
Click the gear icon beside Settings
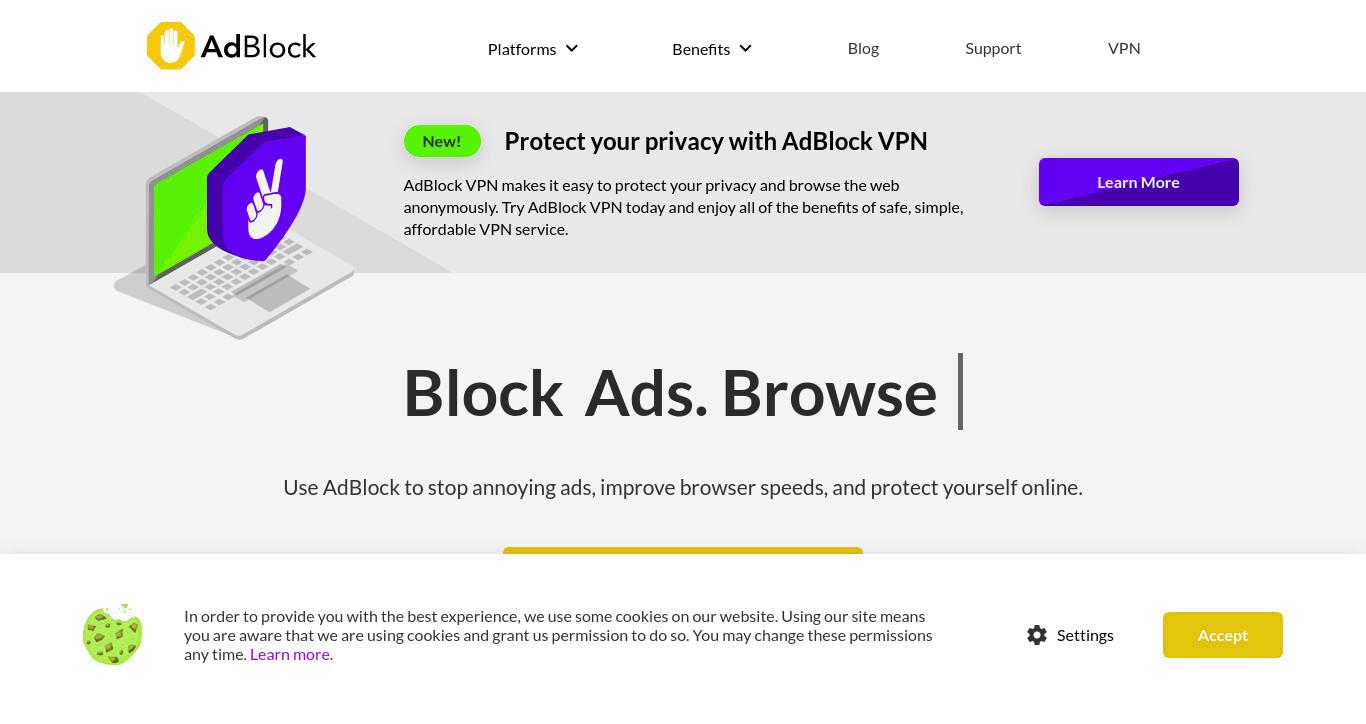(x=1037, y=635)
